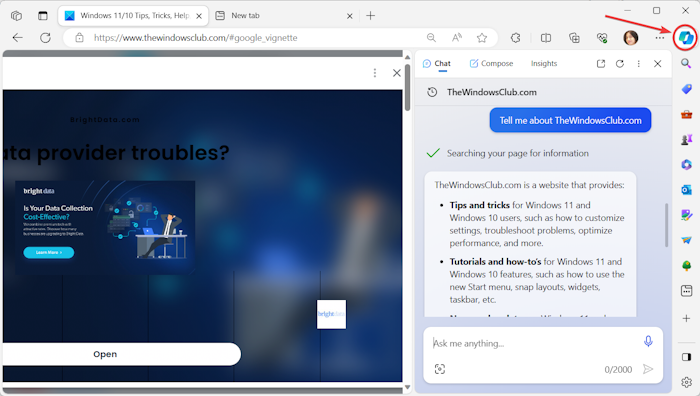Open the Designer sidebar icon
The image size is (700, 396).
(x=686, y=215)
